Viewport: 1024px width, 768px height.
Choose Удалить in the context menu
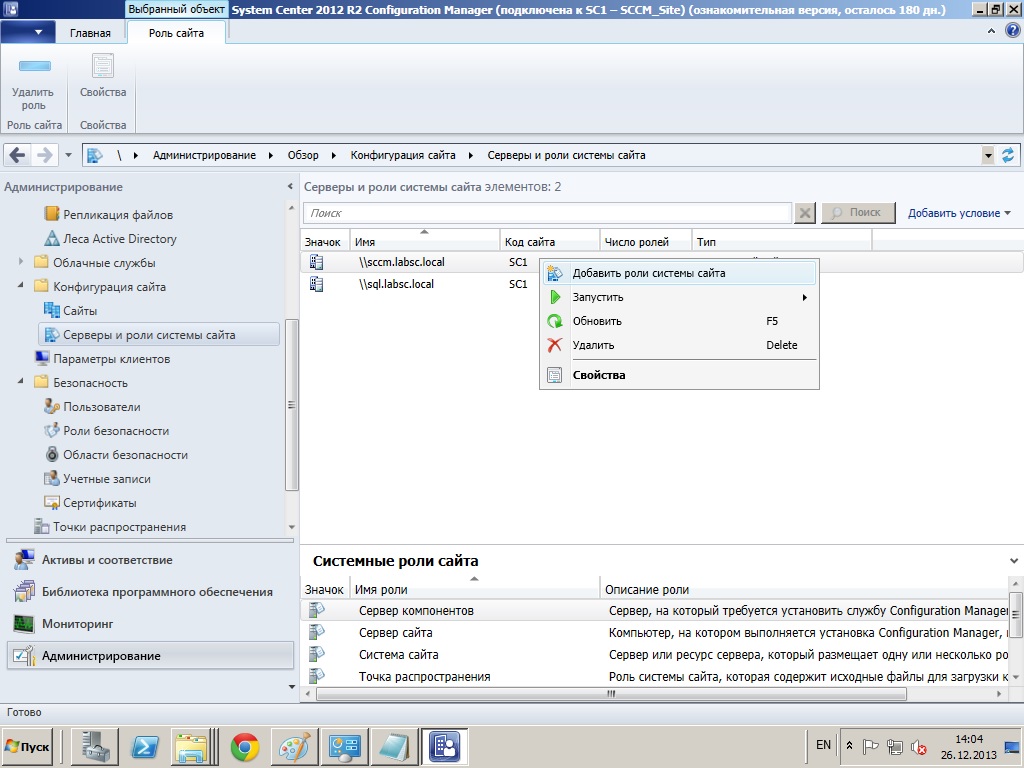click(x=679, y=345)
